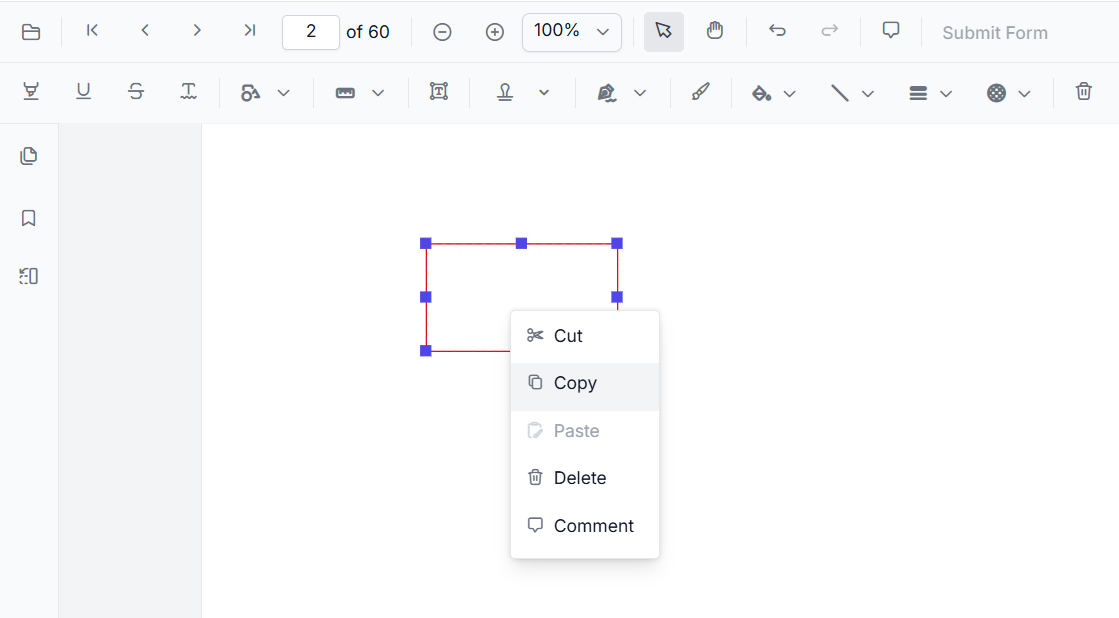Choose Comment from the context menu

pos(593,525)
